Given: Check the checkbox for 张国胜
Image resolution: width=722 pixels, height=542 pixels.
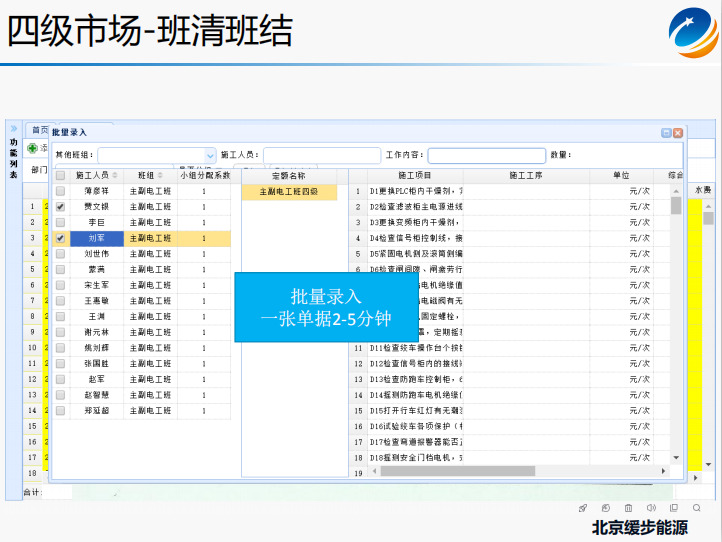Looking at the screenshot, I should coord(60,364).
